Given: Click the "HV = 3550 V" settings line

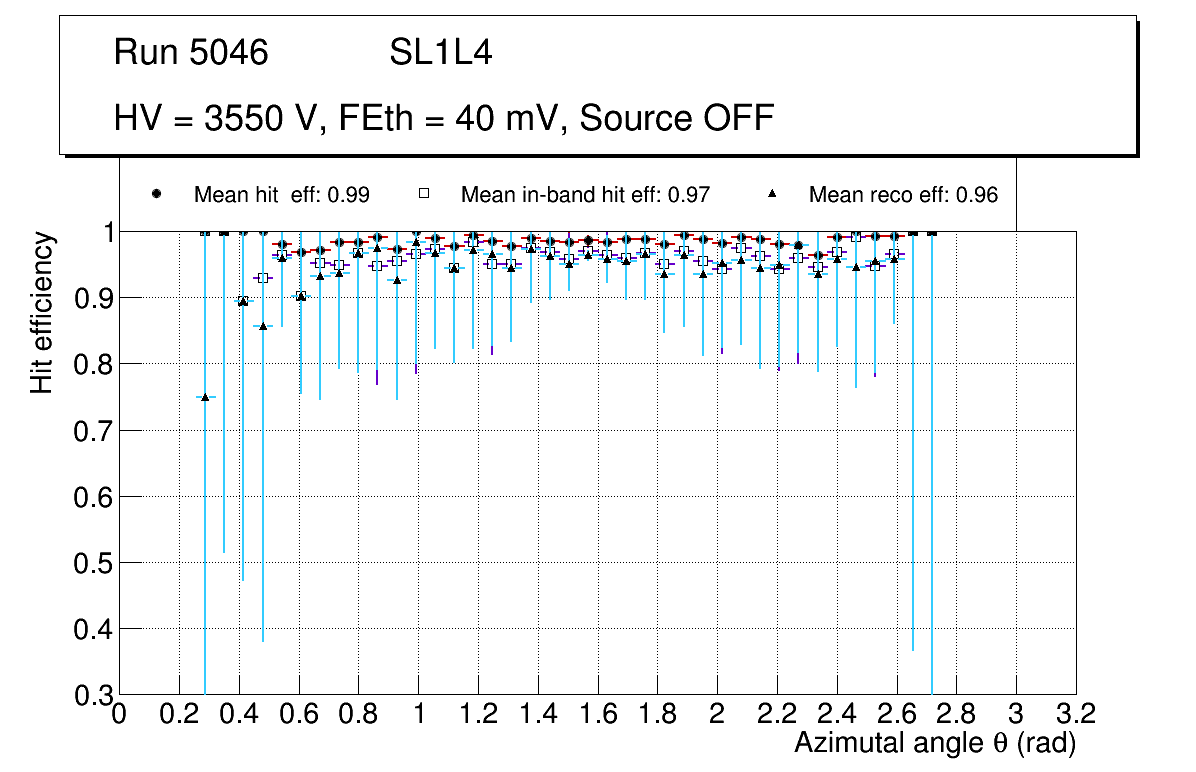Looking at the screenshot, I should click(x=444, y=118).
